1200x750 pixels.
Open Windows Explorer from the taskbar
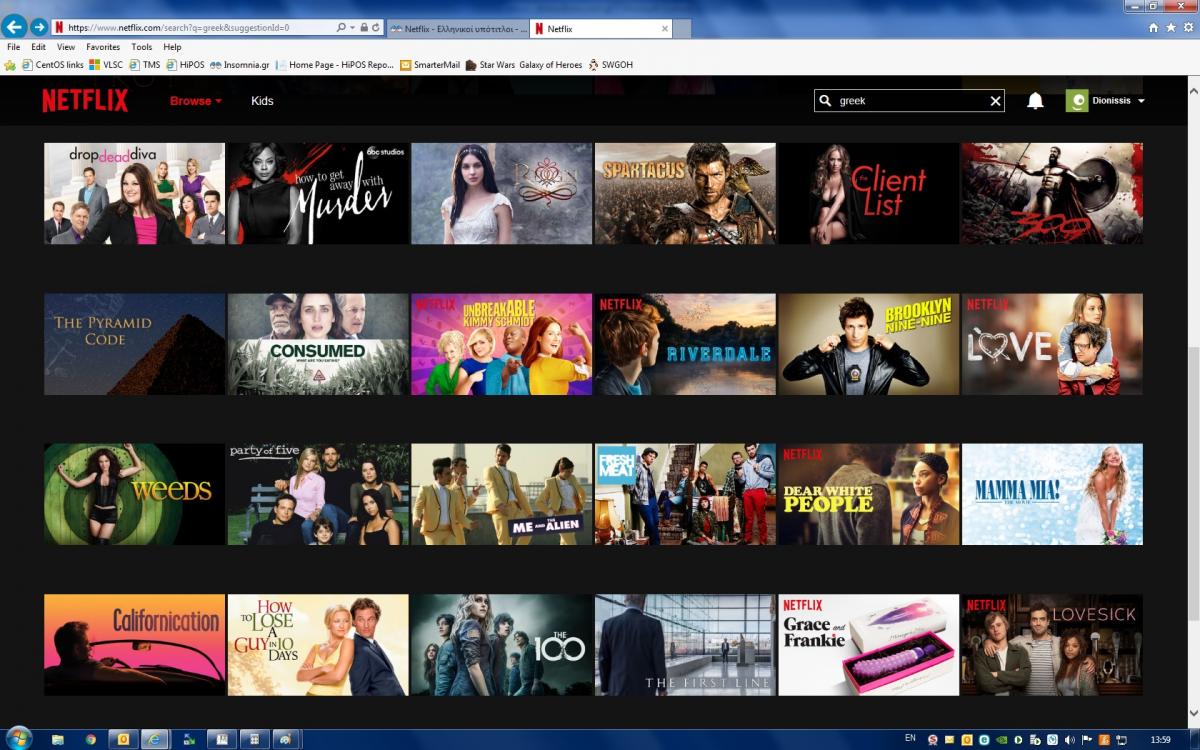pyautogui.click(x=58, y=739)
